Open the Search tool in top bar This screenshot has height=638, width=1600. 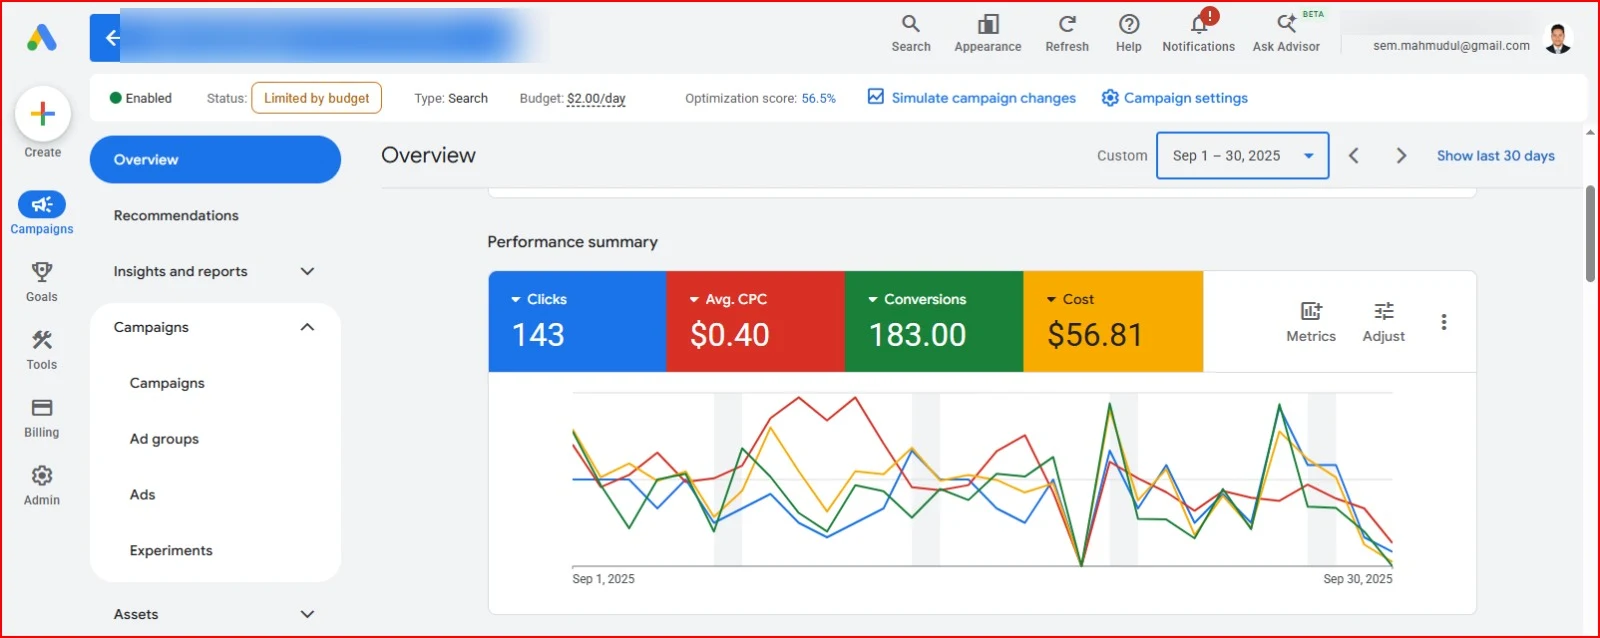911,33
